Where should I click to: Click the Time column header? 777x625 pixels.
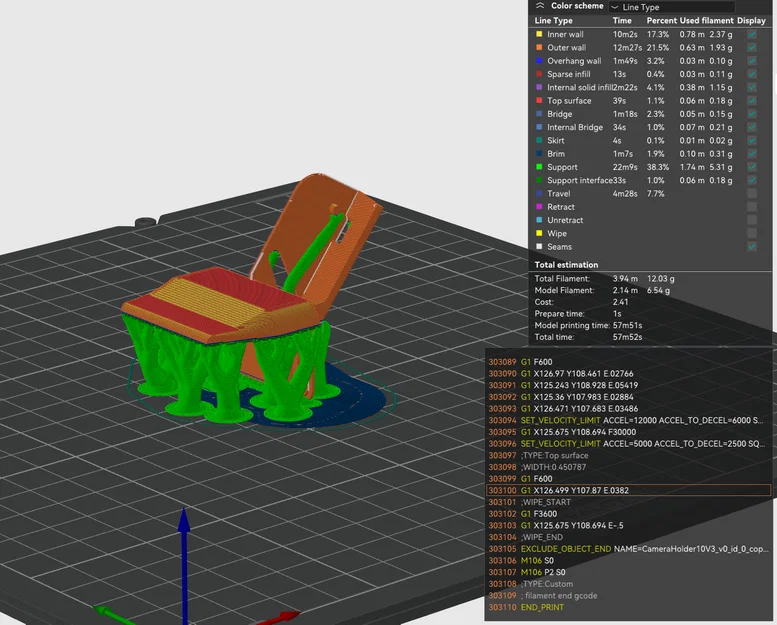click(622, 20)
